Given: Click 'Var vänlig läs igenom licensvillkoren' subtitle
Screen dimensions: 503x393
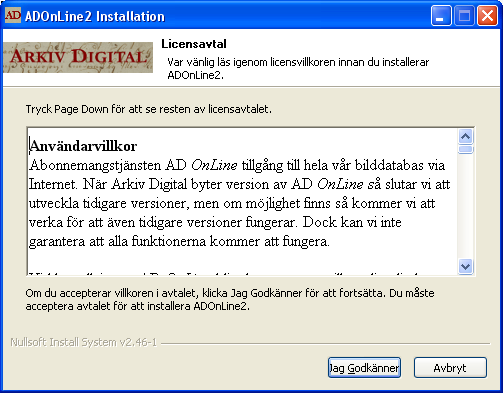Looking at the screenshot, I should click(x=298, y=68).
